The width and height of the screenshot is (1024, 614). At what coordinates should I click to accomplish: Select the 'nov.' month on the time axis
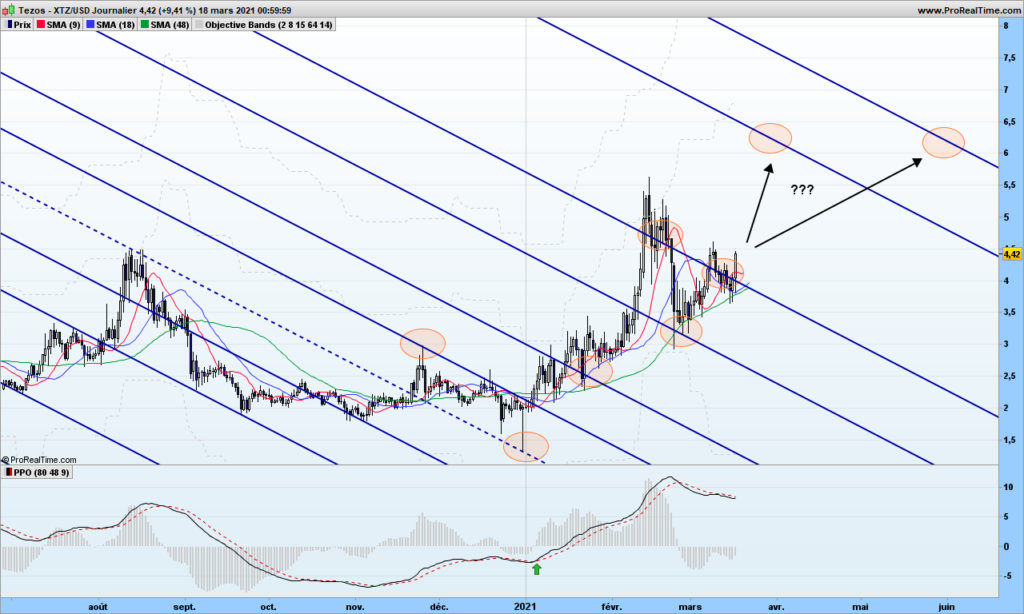(x=355, y=607)
